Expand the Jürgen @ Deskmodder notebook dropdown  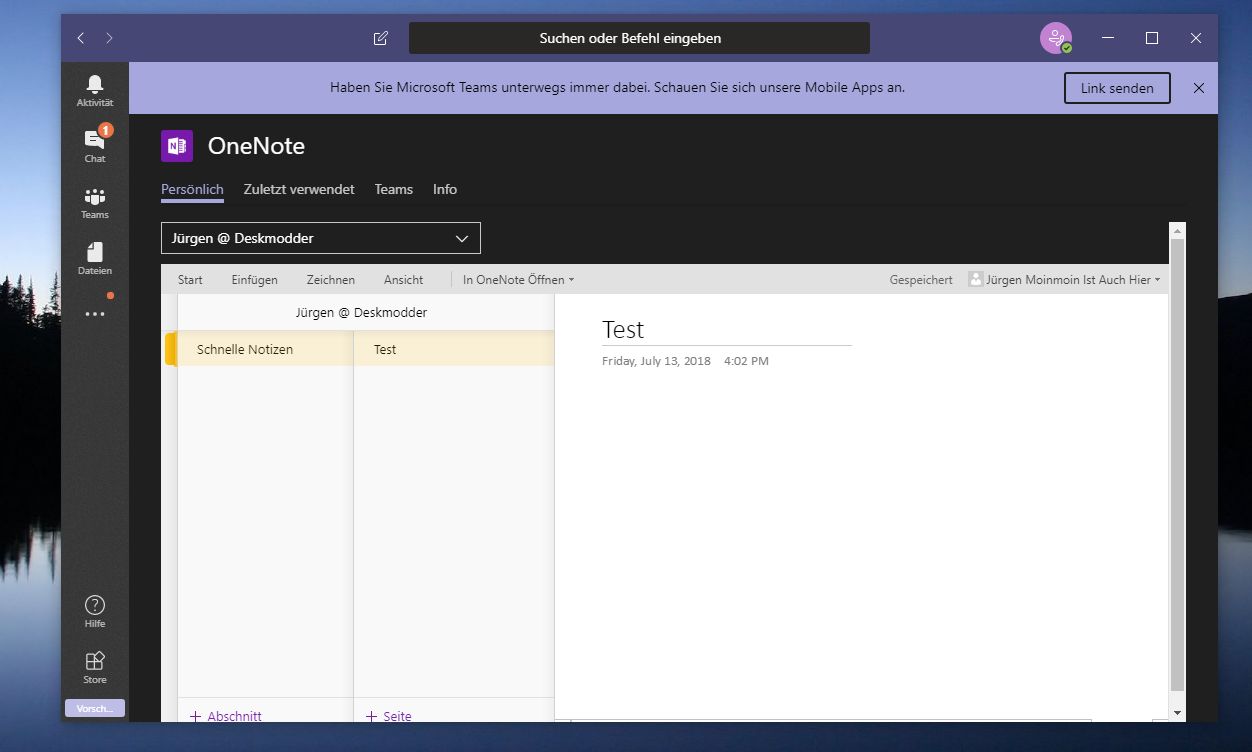[321, 238]
